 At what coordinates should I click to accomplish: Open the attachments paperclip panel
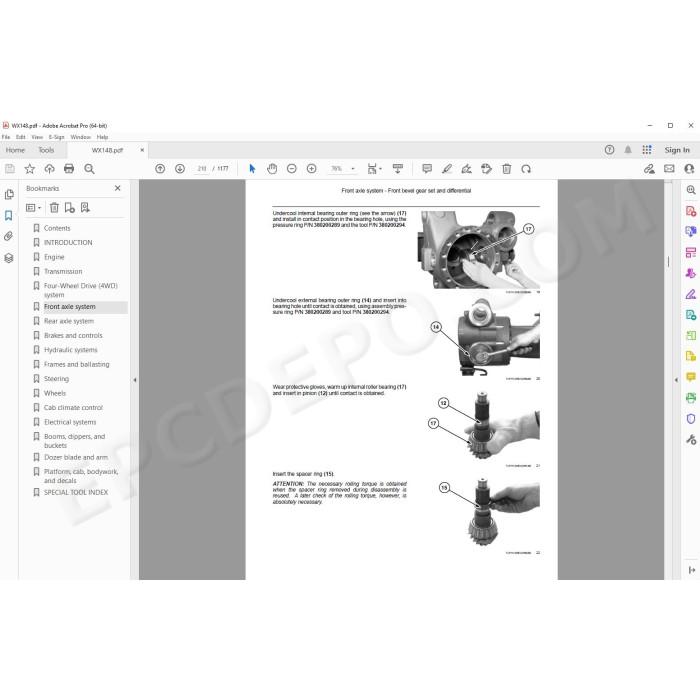pos(8,236)
